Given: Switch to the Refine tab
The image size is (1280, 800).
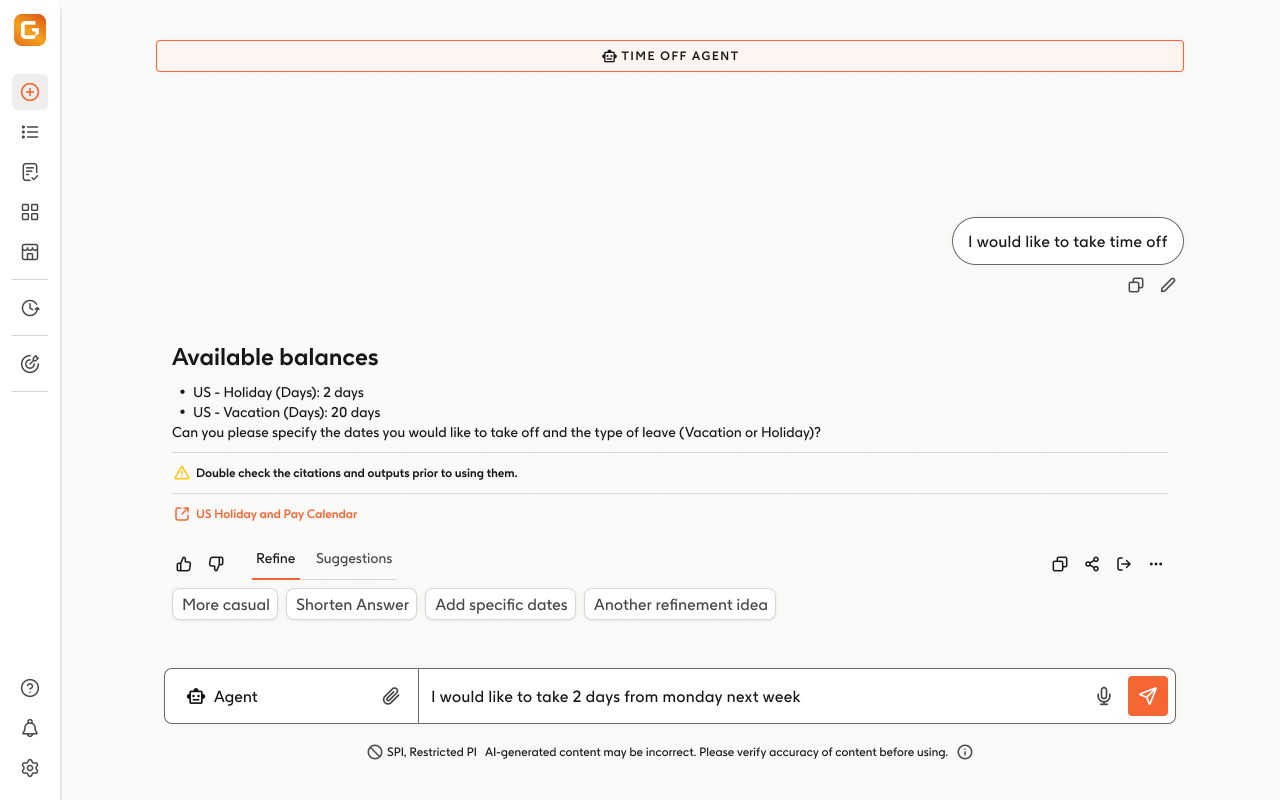Looking at the screenshot, I should coord(276,559).
